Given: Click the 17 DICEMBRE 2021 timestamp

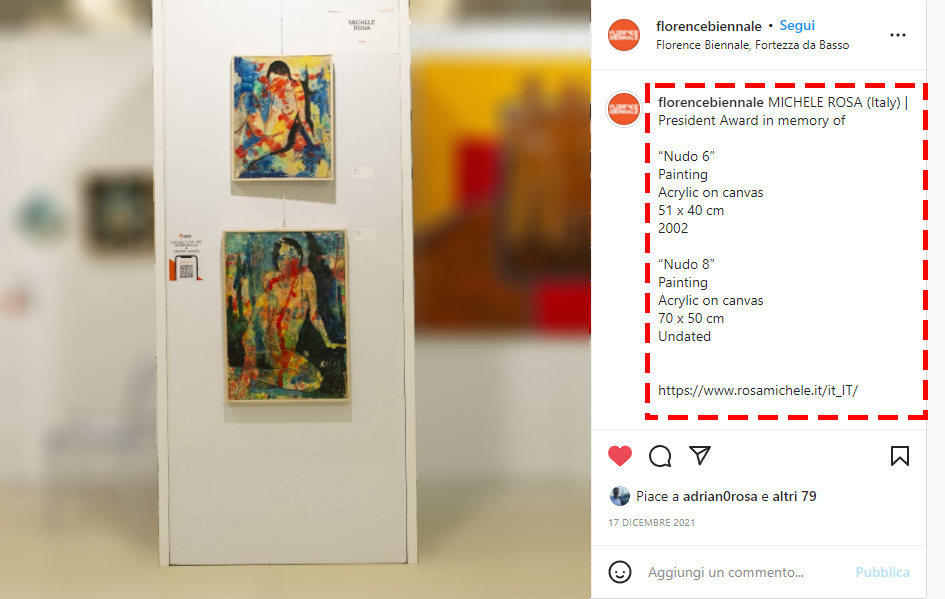Looking at the screenshot, I should [651, 522].
